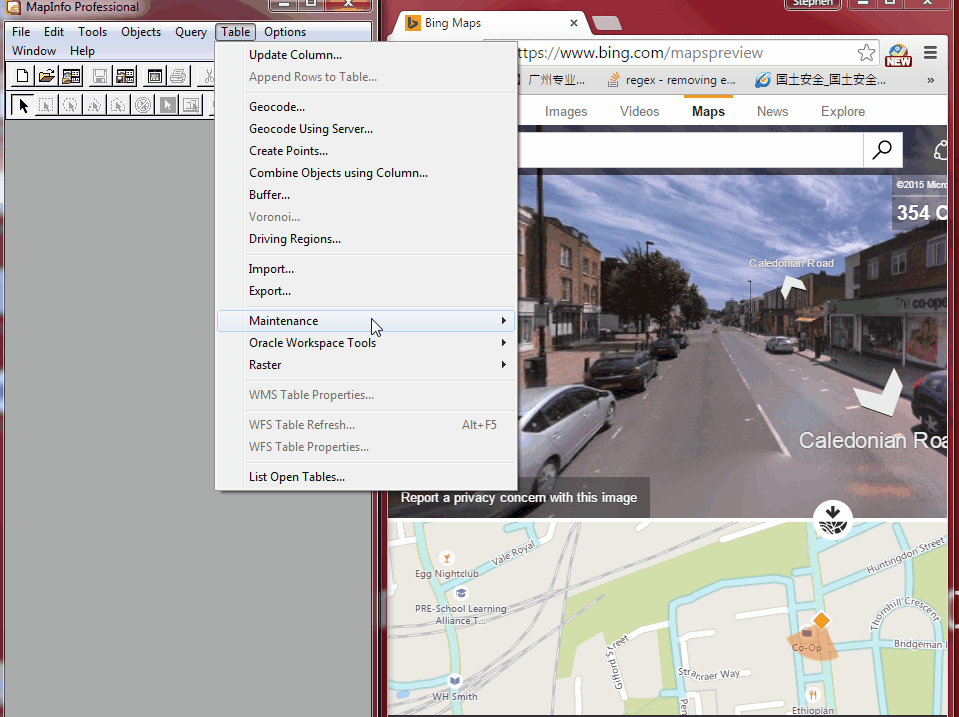
Task: Switch to the Bing News tab
Action: click(772, 111)
